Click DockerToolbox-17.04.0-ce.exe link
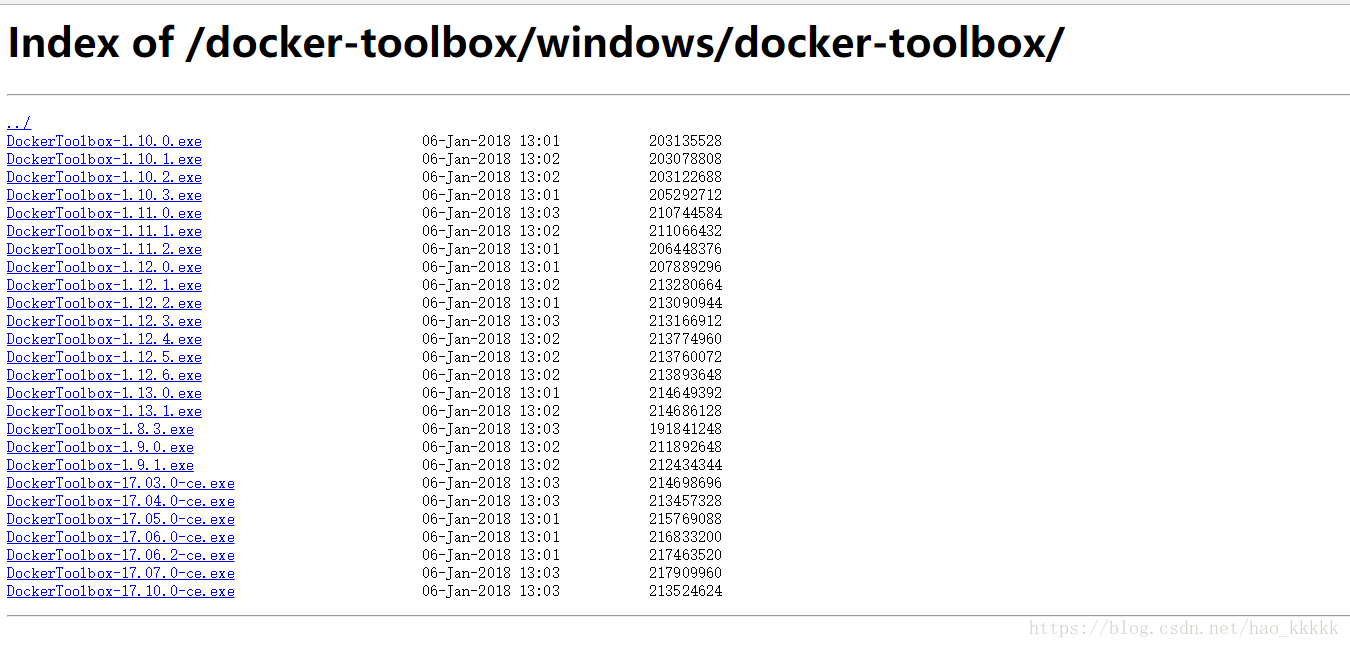This screenshot has width=1350, height=648. [120, 501]
